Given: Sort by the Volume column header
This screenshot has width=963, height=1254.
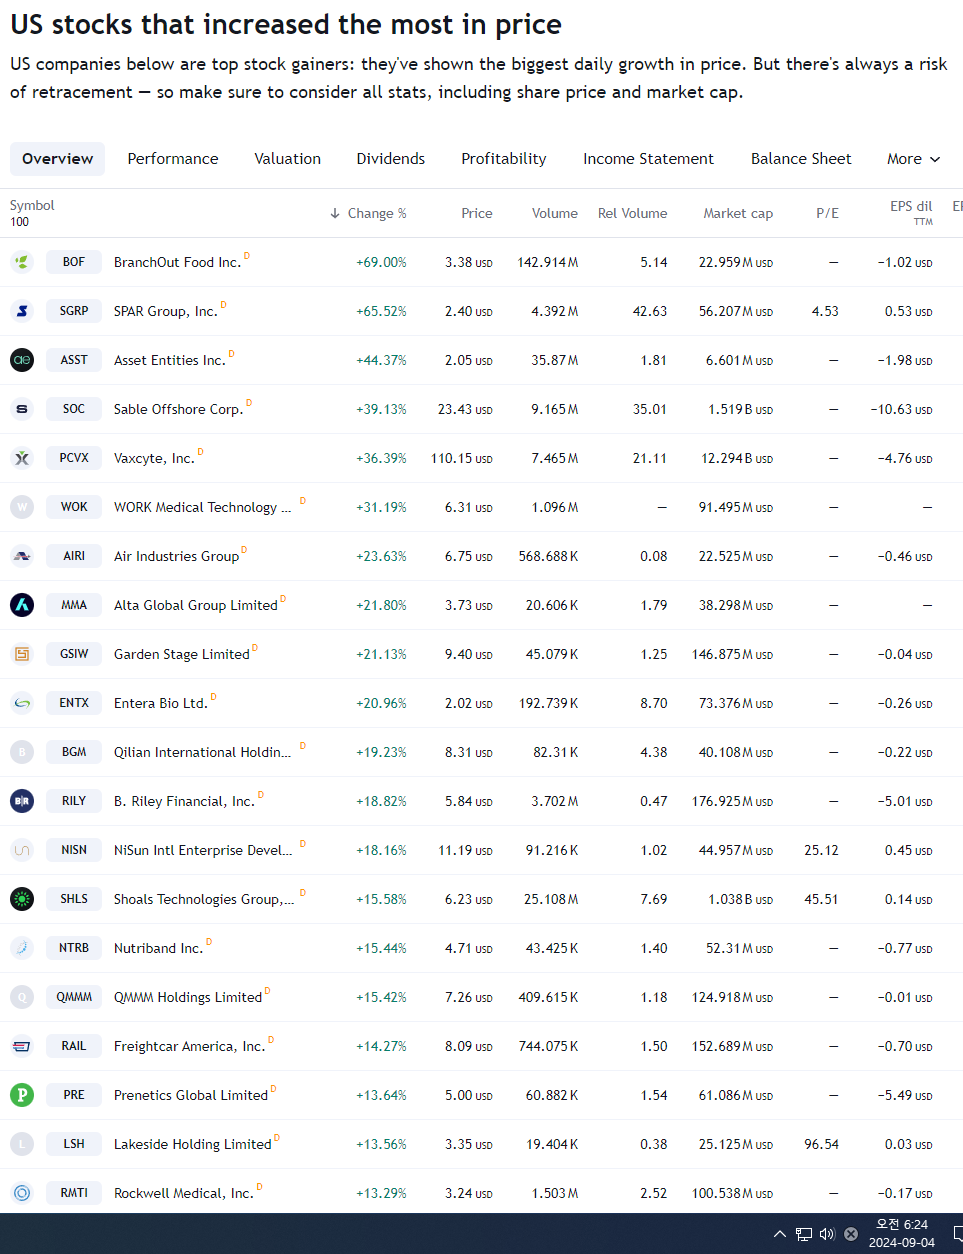Looking at the screenshot, I should pyautogui.click(x=555, y=213).
